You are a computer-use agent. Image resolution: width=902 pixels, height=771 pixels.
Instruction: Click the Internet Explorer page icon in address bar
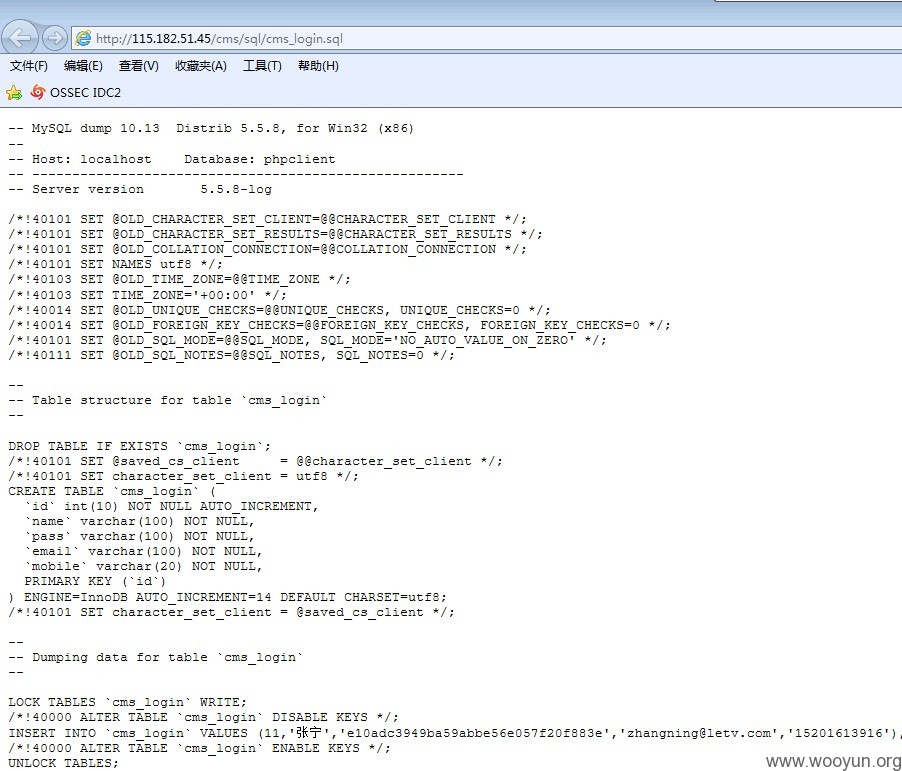pos(83,39)
